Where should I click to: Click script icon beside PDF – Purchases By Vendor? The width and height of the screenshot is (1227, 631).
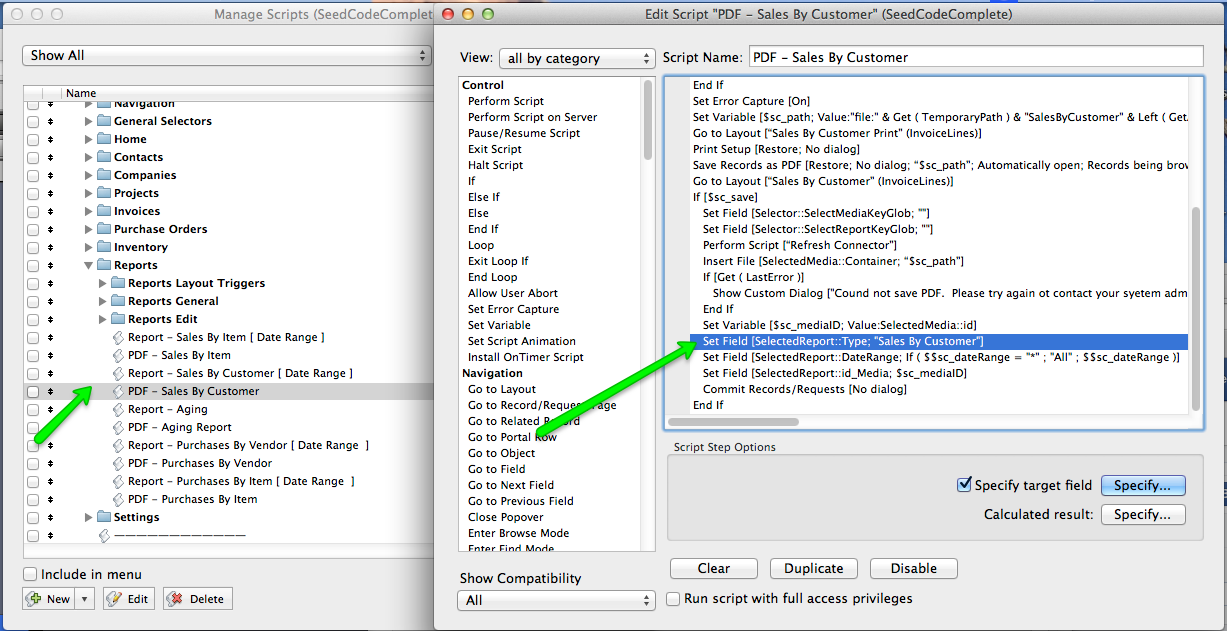point(118,463)
